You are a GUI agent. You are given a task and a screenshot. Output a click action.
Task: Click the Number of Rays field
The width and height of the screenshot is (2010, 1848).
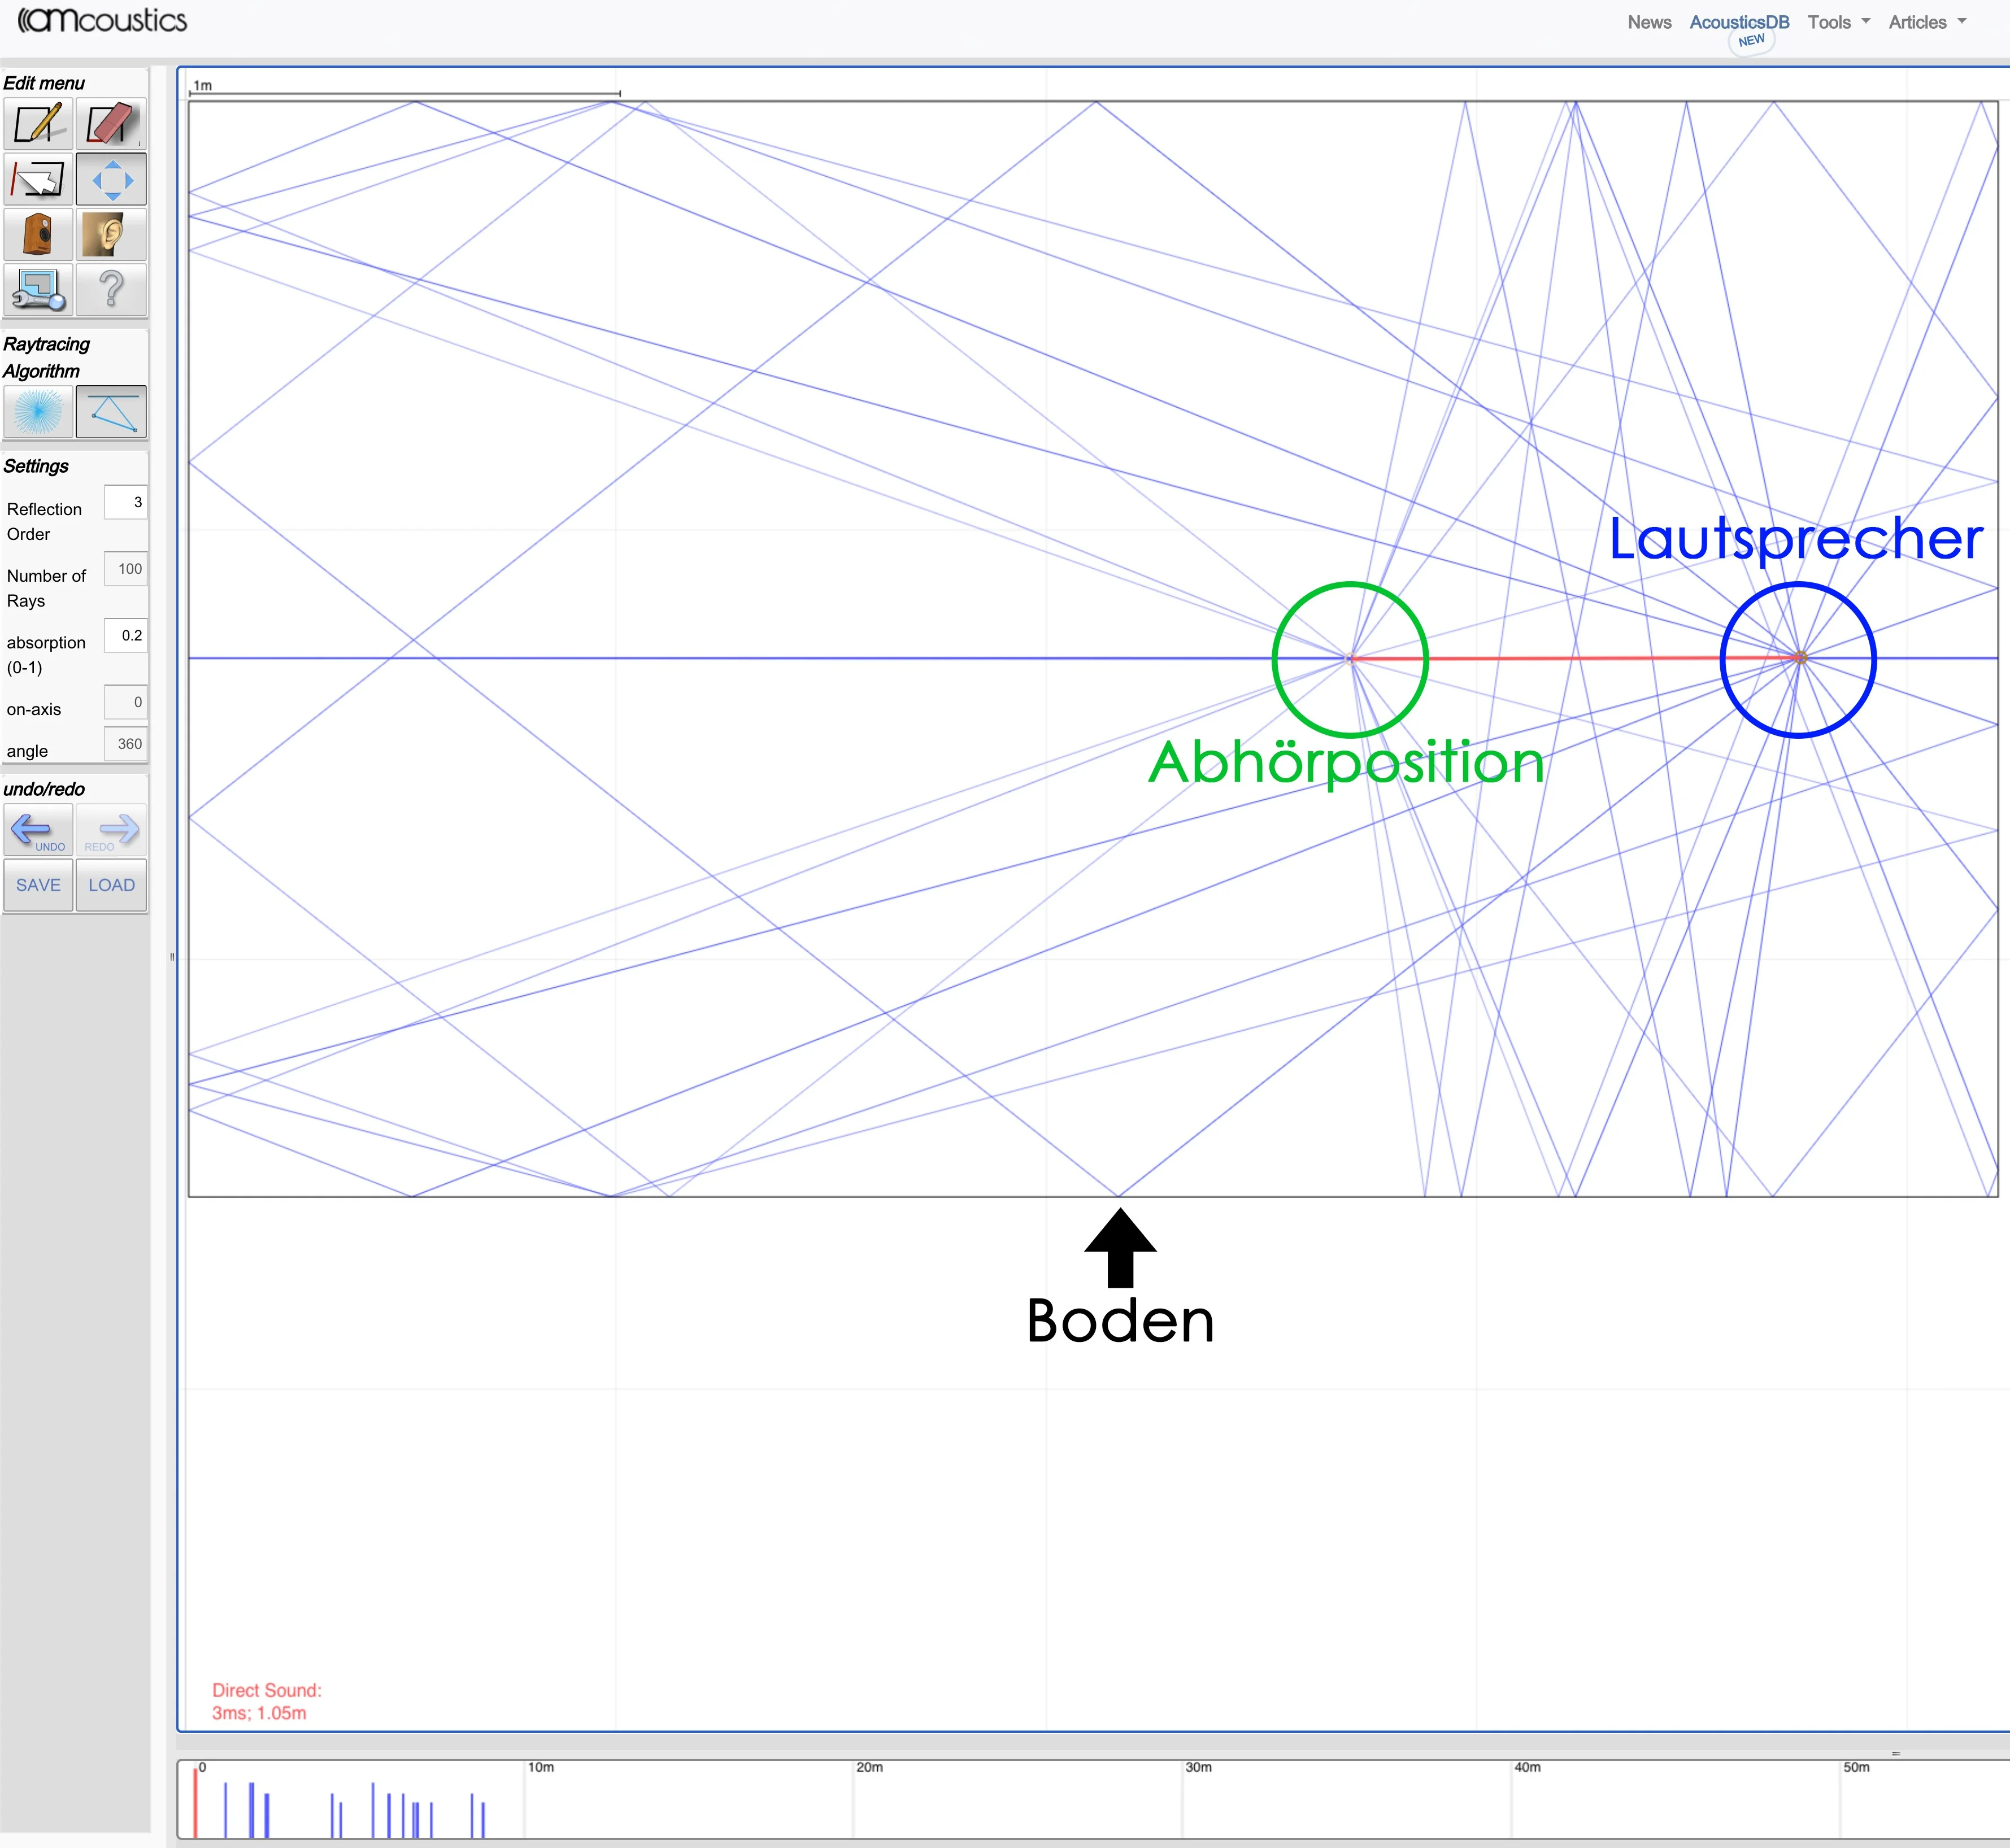126,569
